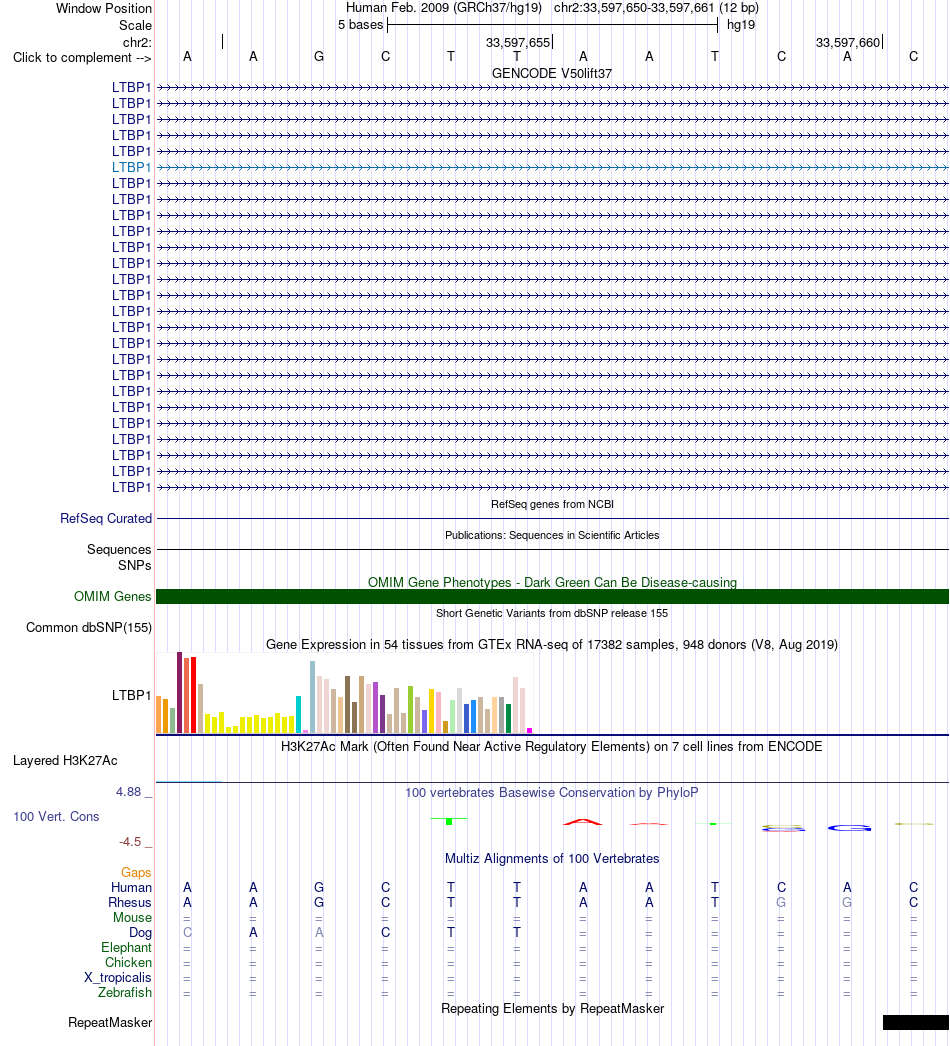
Task: Open the Common dbSNP(155) track label
Action: click(x=89, y=628)
